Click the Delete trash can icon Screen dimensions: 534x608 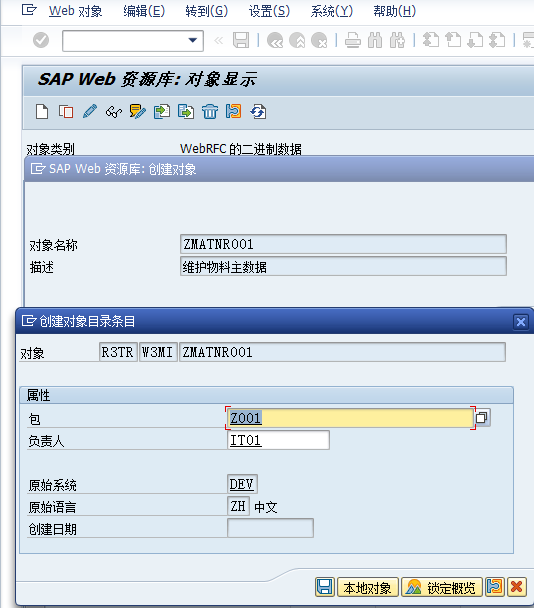(210, 112)
